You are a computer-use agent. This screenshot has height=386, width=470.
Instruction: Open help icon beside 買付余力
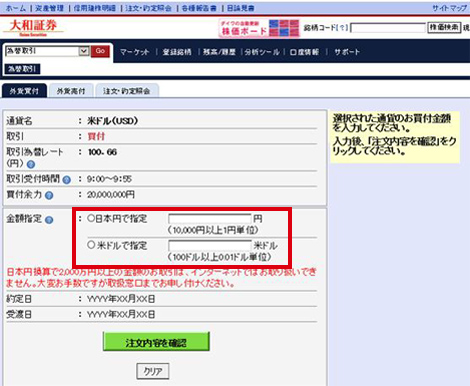click(x=49, y=195)
